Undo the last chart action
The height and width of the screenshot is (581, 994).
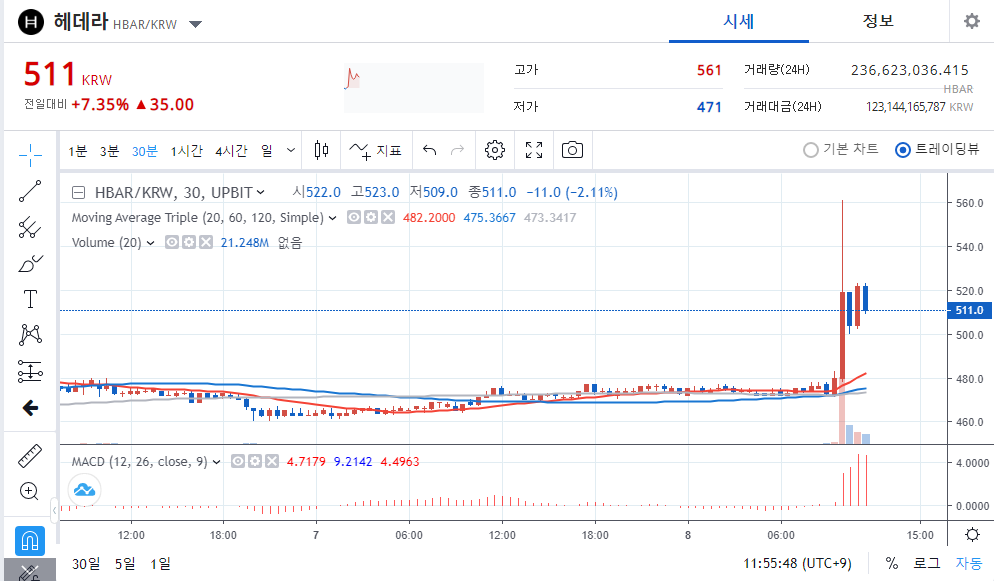(x=430, y=150)
